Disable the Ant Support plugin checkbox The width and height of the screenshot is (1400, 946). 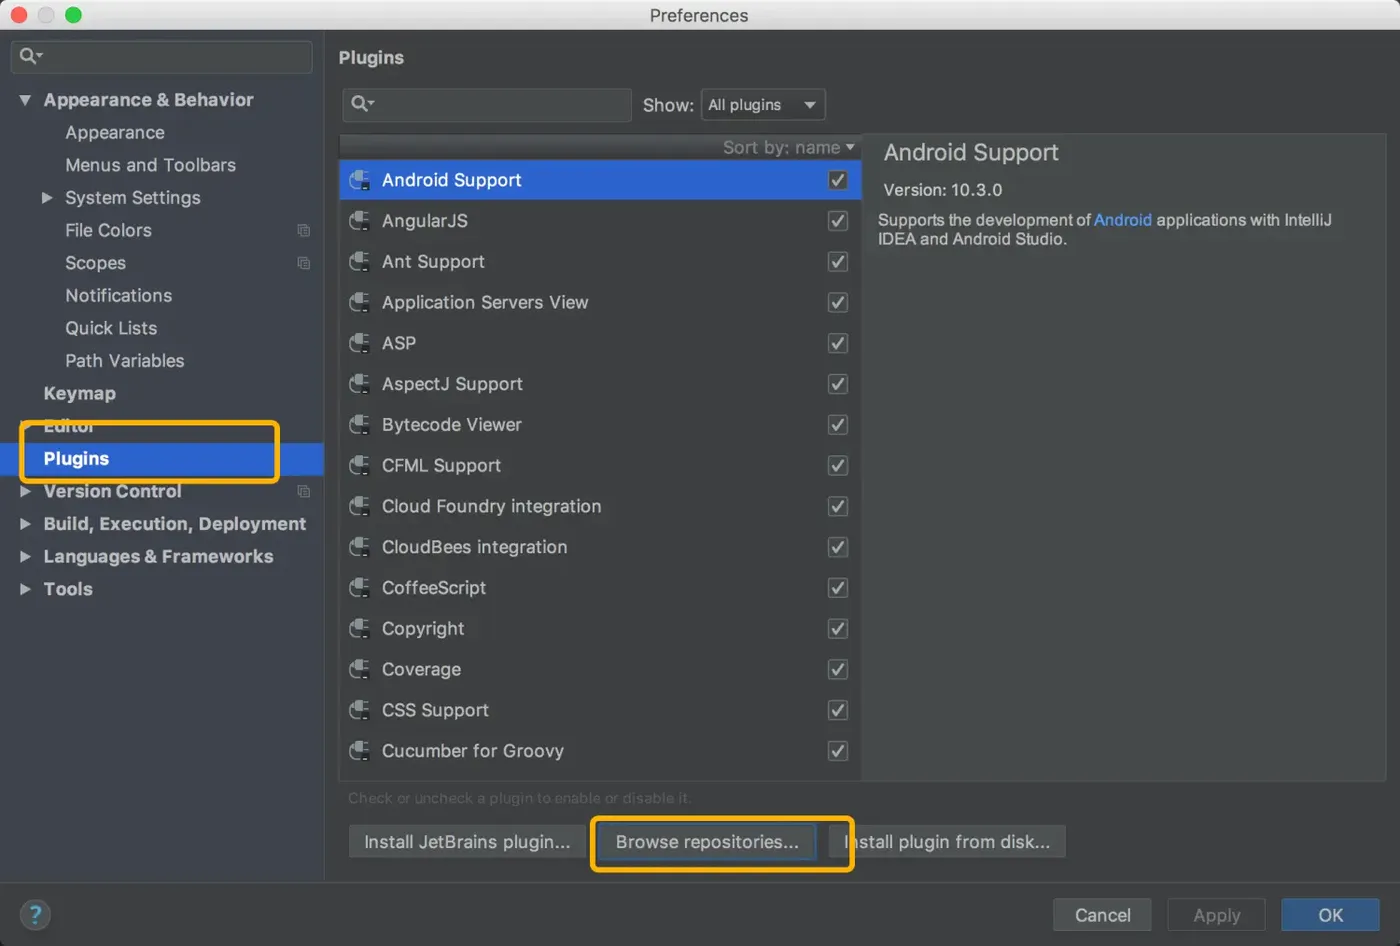(x=838, y=262)
